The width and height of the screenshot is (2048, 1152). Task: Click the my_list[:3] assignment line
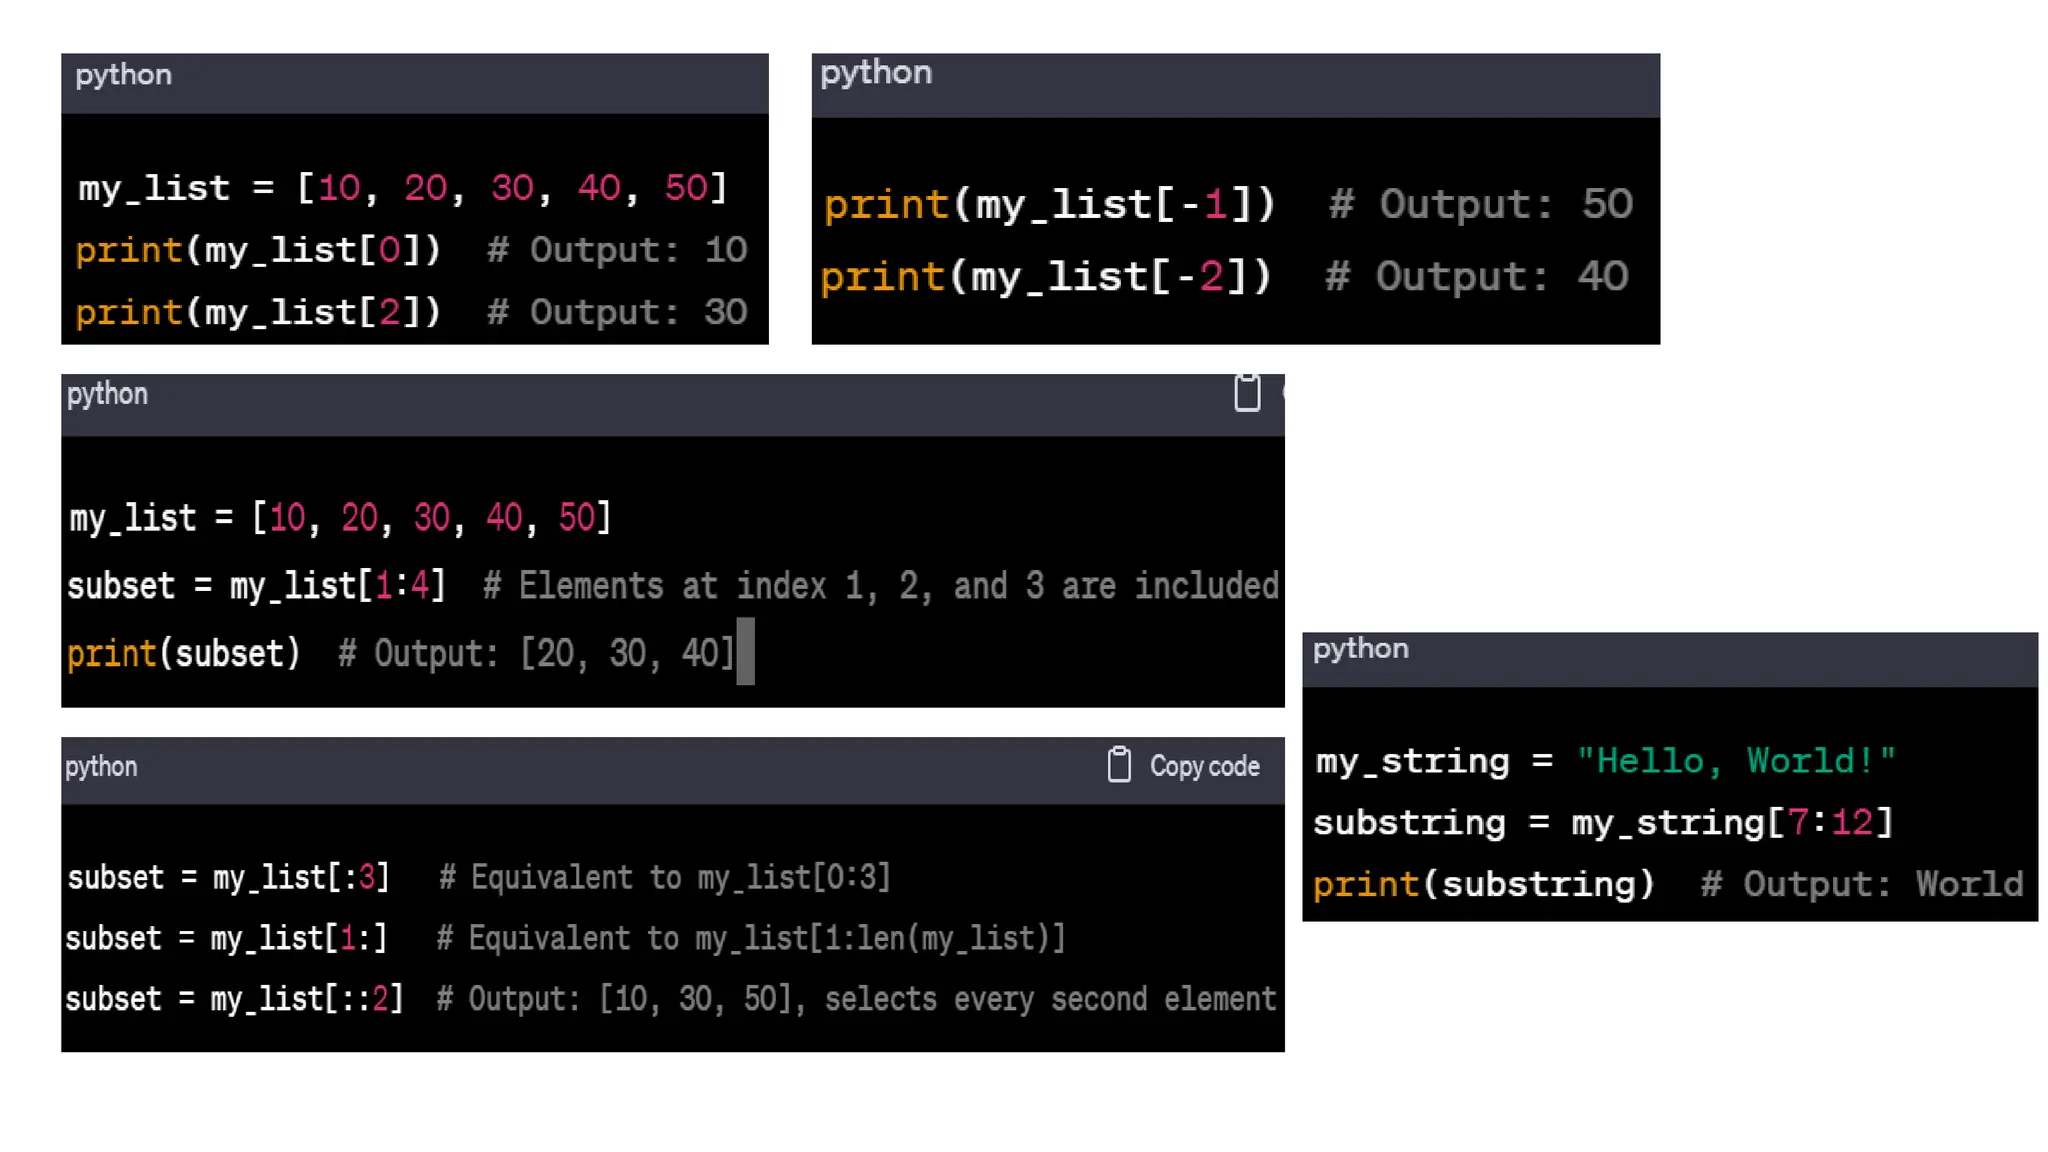pyautogui.click(x=228, y=878)
